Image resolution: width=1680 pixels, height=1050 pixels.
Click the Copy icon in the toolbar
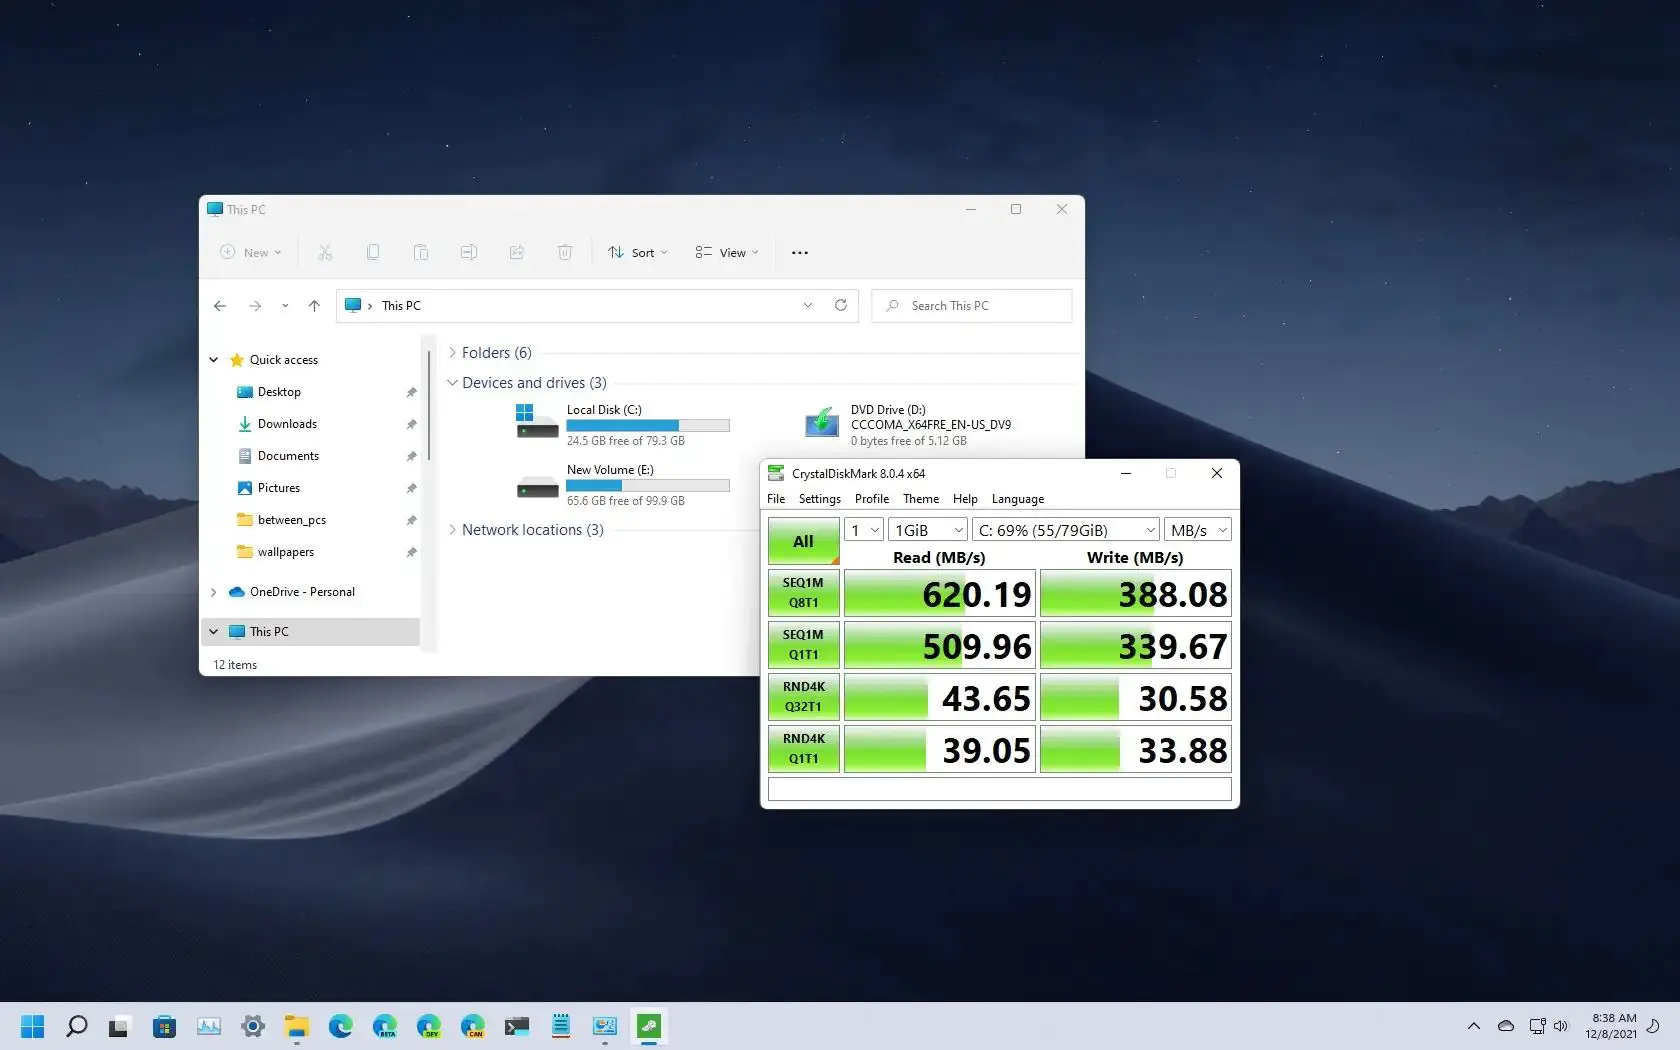[x=373, y=252]
